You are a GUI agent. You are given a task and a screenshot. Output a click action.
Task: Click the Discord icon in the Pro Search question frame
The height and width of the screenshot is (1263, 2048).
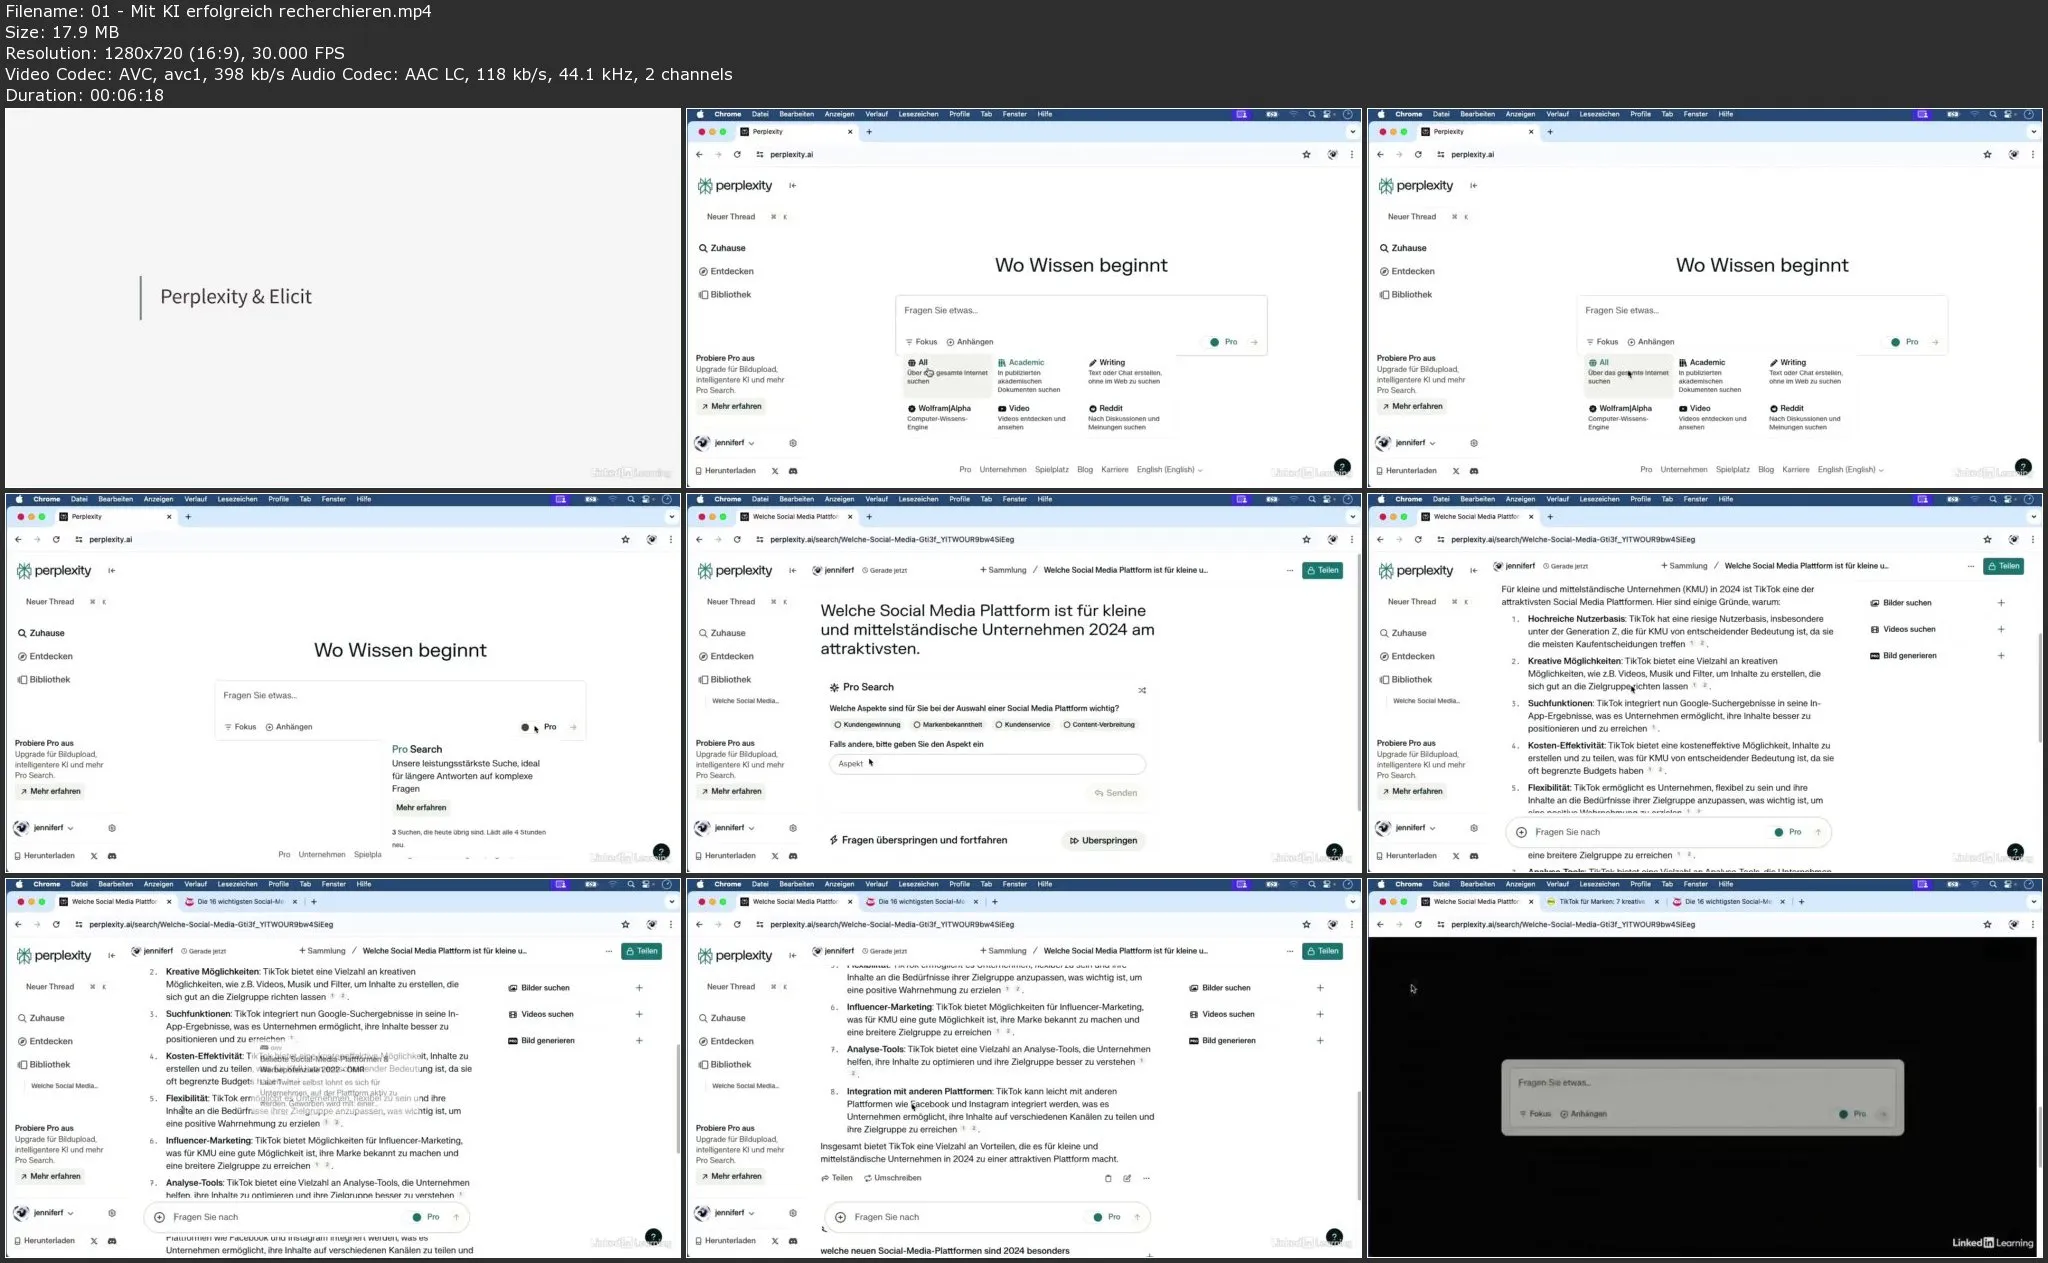tap(793, 856)
